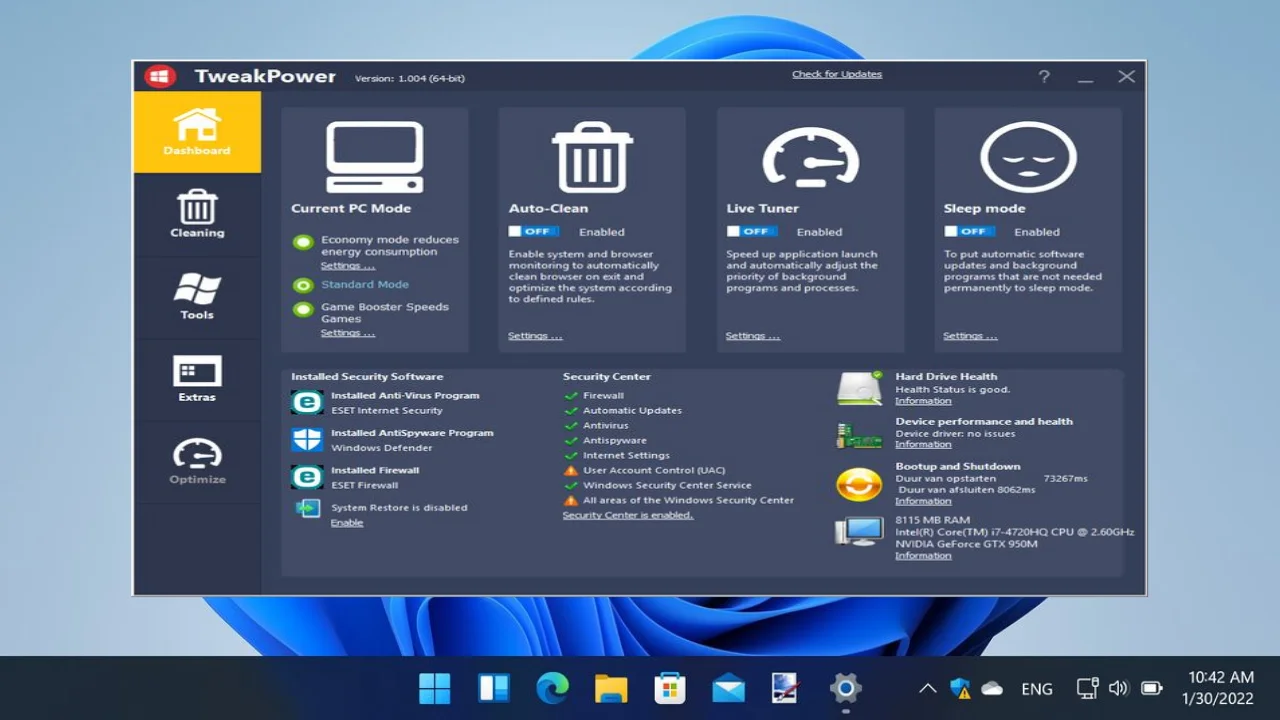1280x720 pixels.
Task: Open Bootup and Shutdown Information link
Action: (923, 501)
